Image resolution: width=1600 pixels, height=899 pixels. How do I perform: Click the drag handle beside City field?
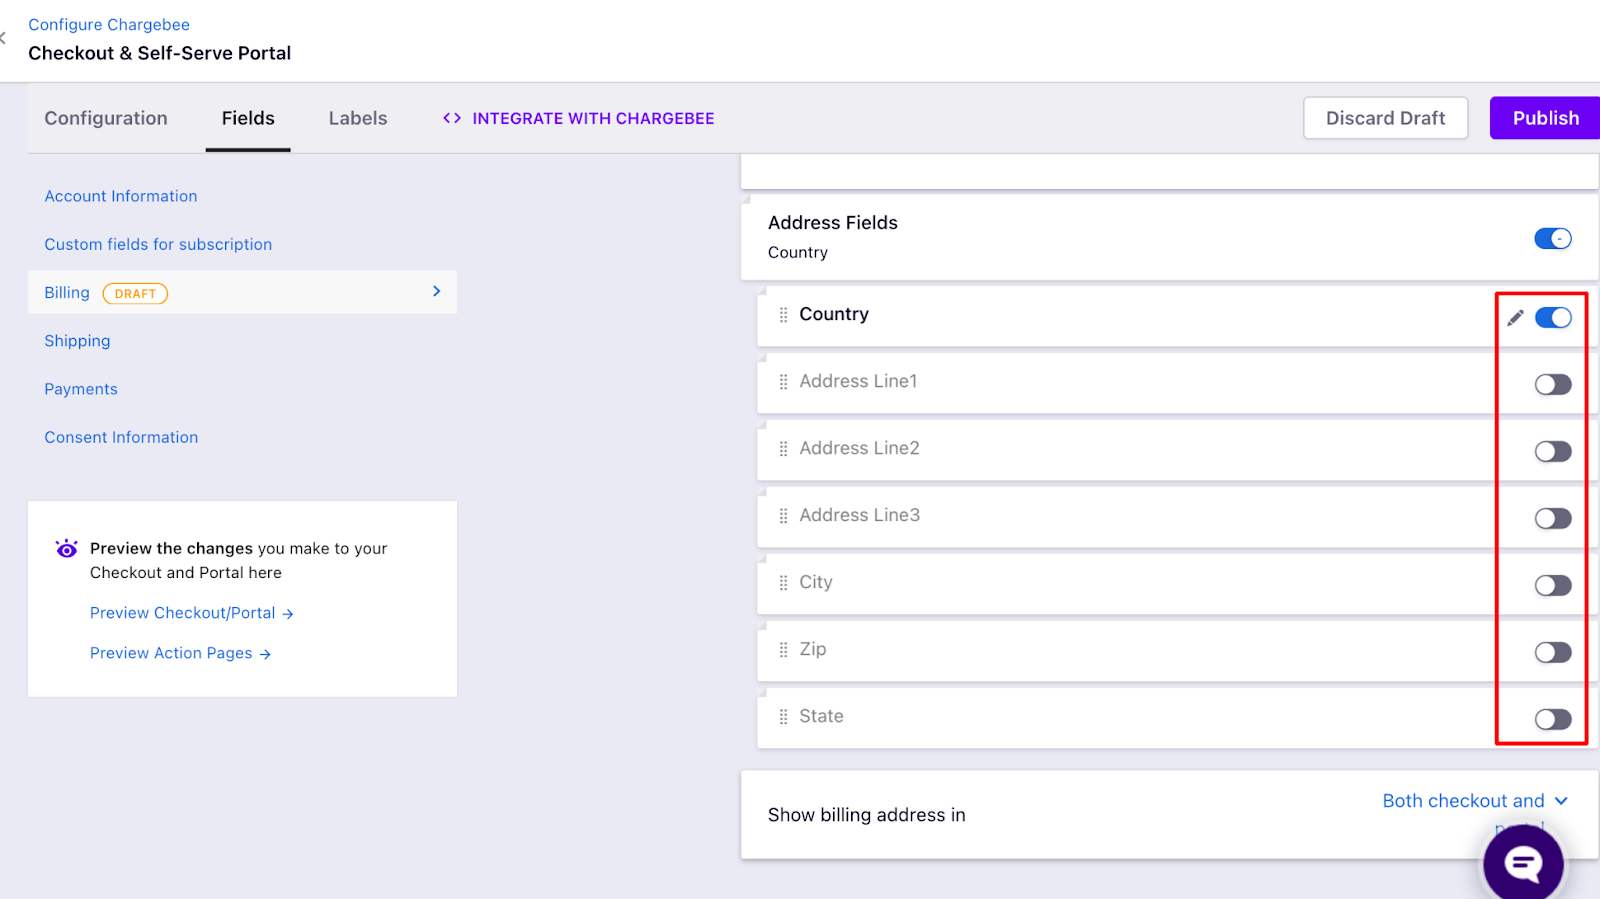click(783, 583)
